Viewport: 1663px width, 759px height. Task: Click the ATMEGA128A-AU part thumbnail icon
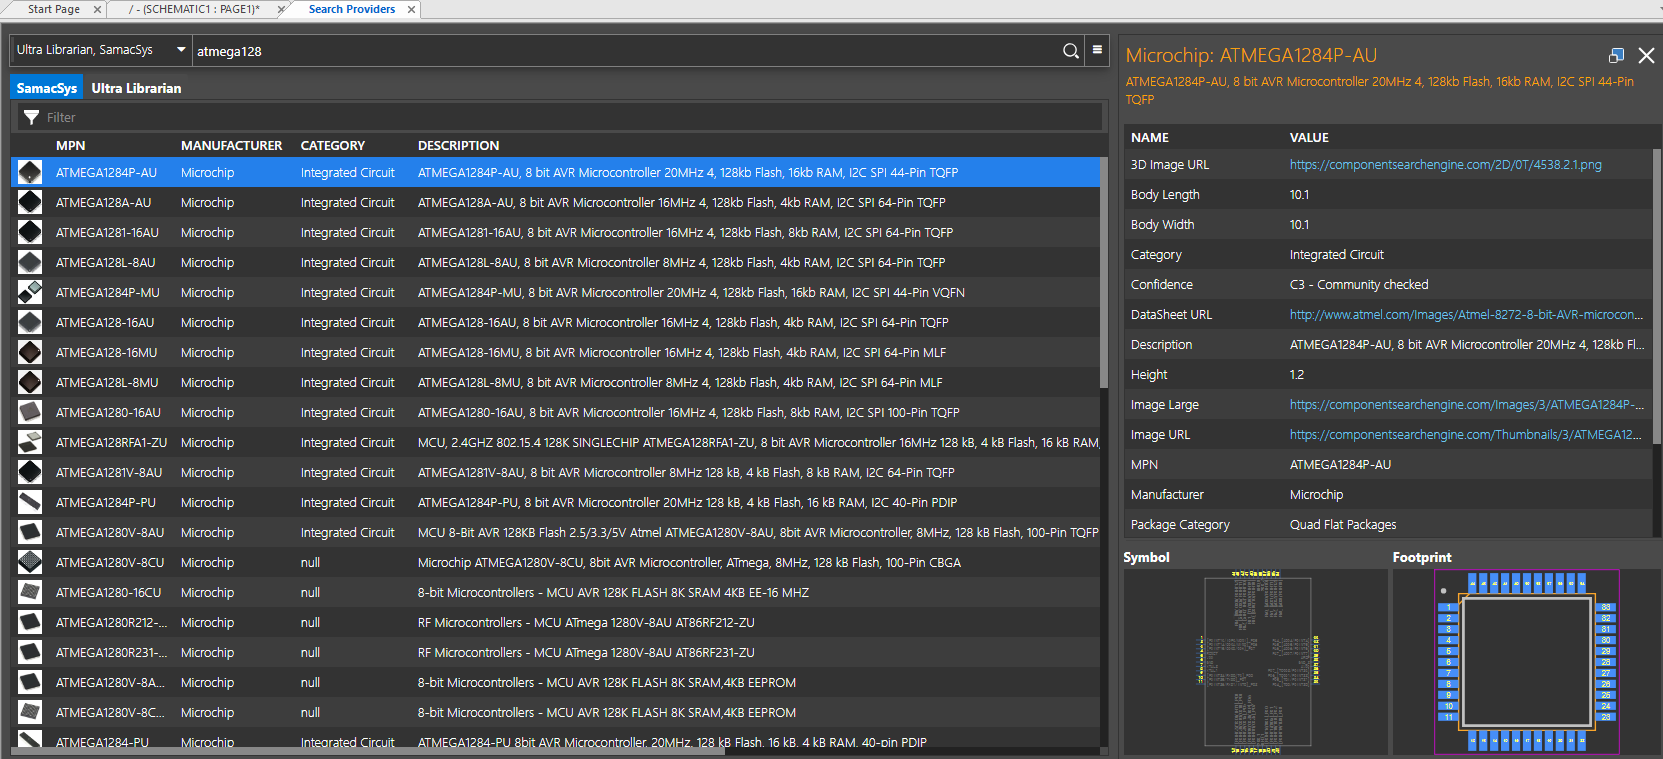(30, 202)
